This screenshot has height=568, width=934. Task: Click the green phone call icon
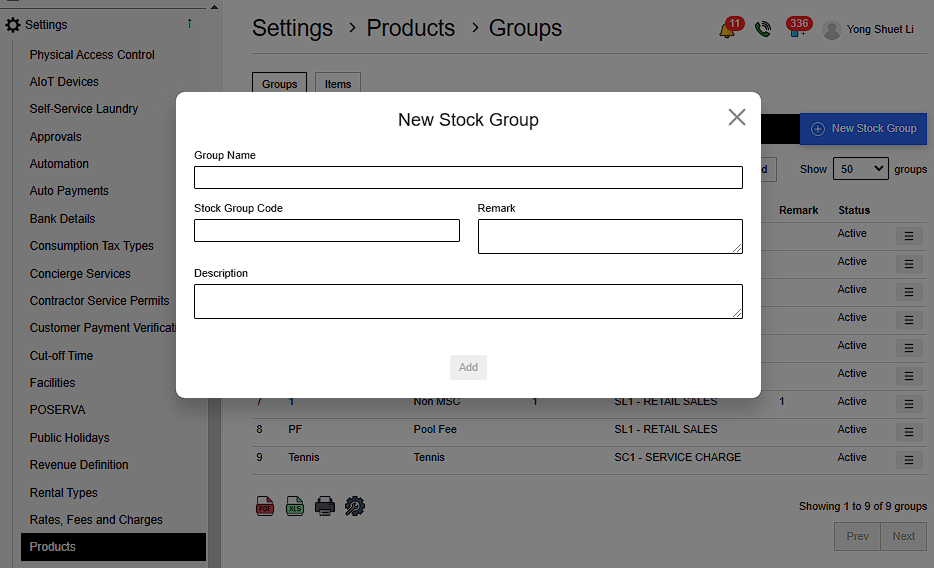coord(763,30)
